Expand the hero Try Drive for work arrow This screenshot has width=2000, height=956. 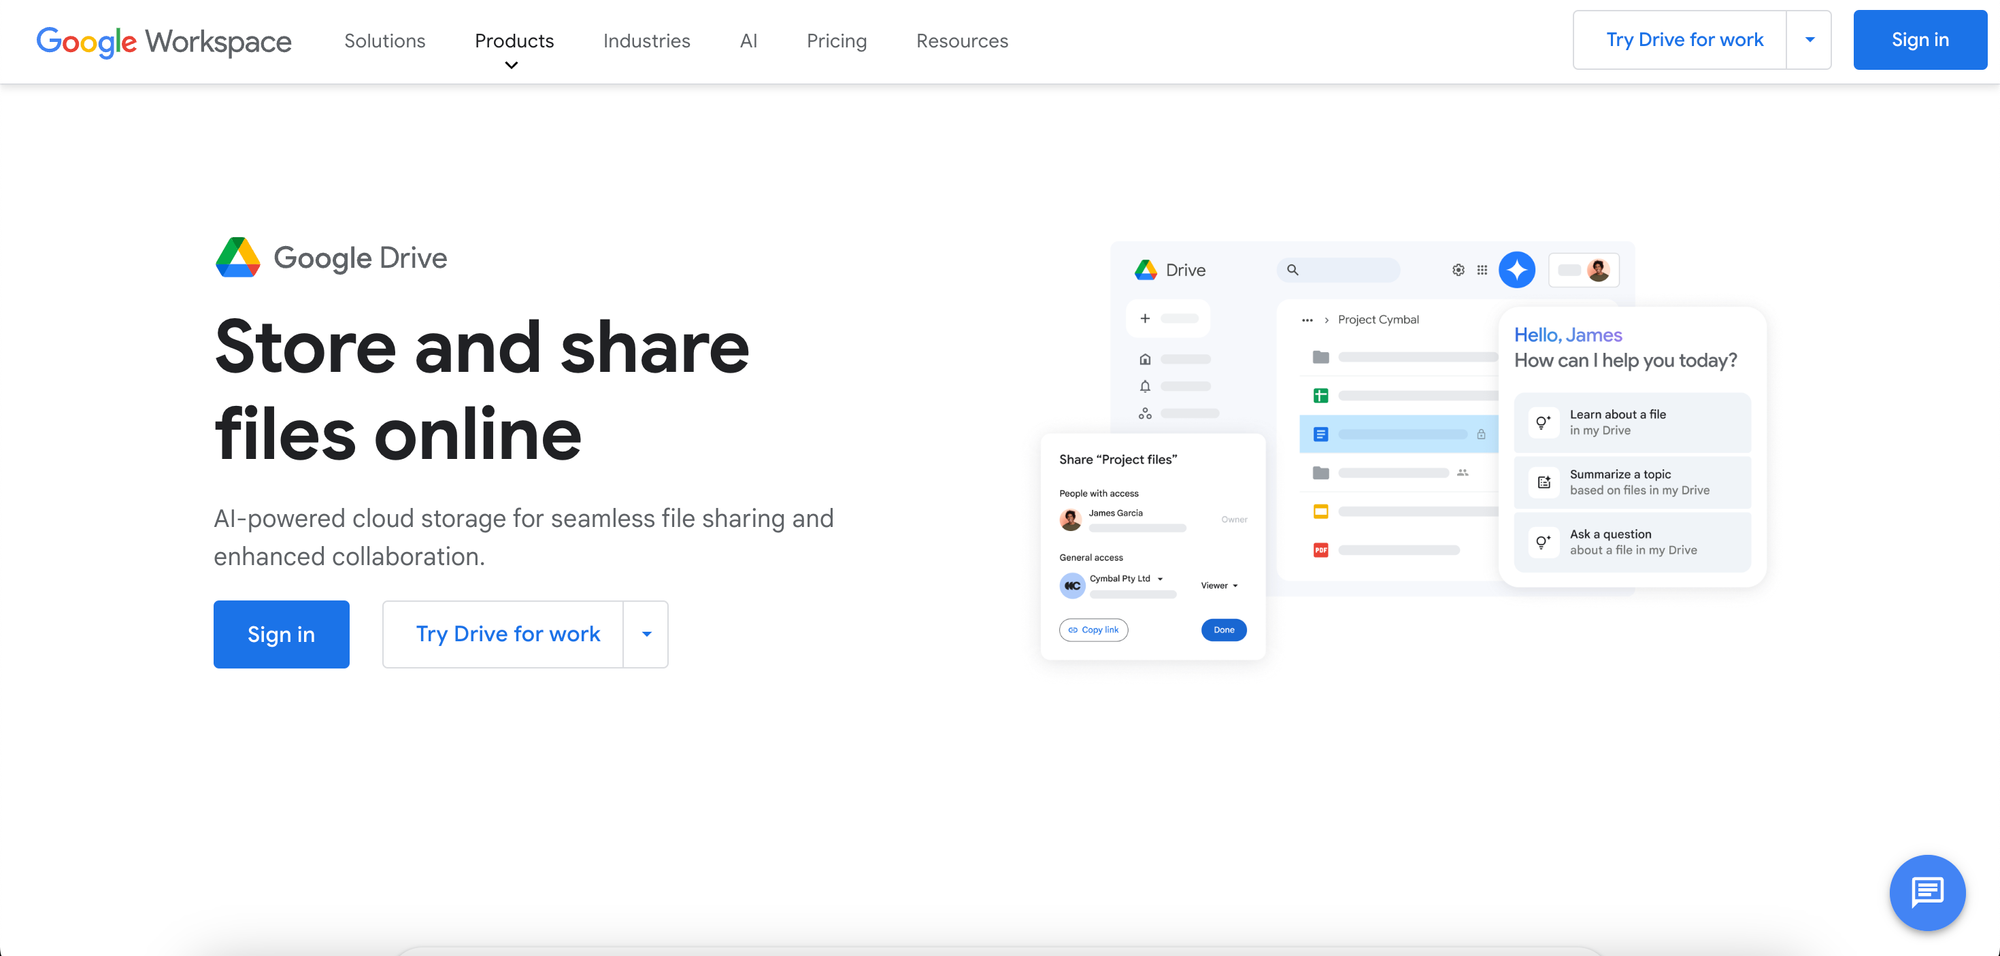pyautogui.click(x=646, y=634)
